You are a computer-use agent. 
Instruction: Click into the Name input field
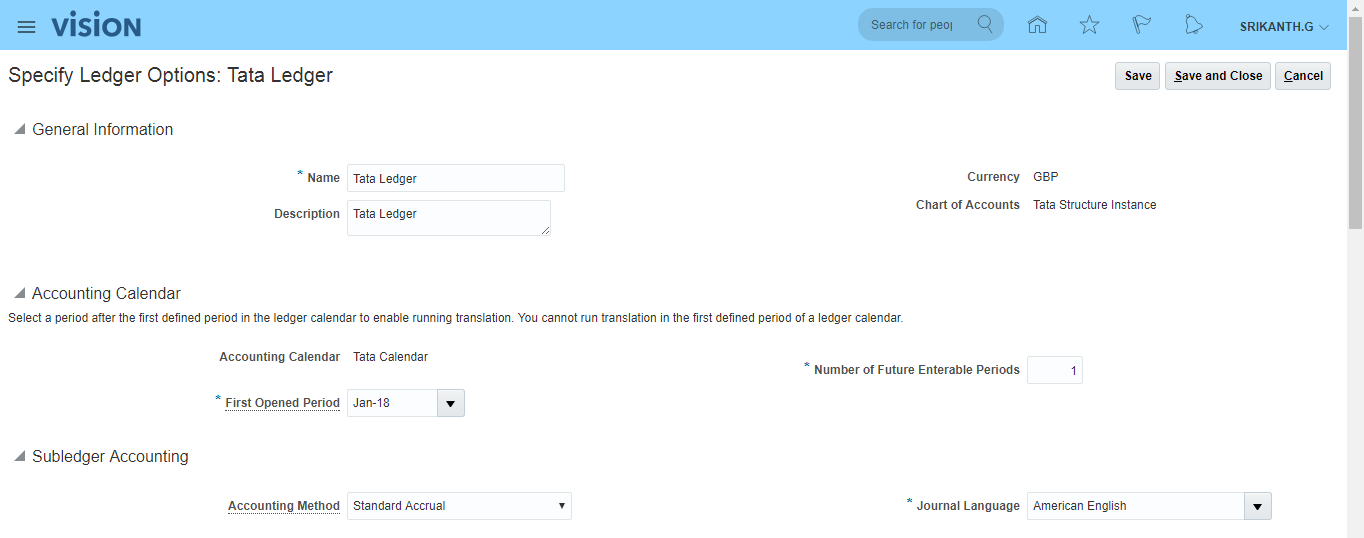click(x=455, y=178)
